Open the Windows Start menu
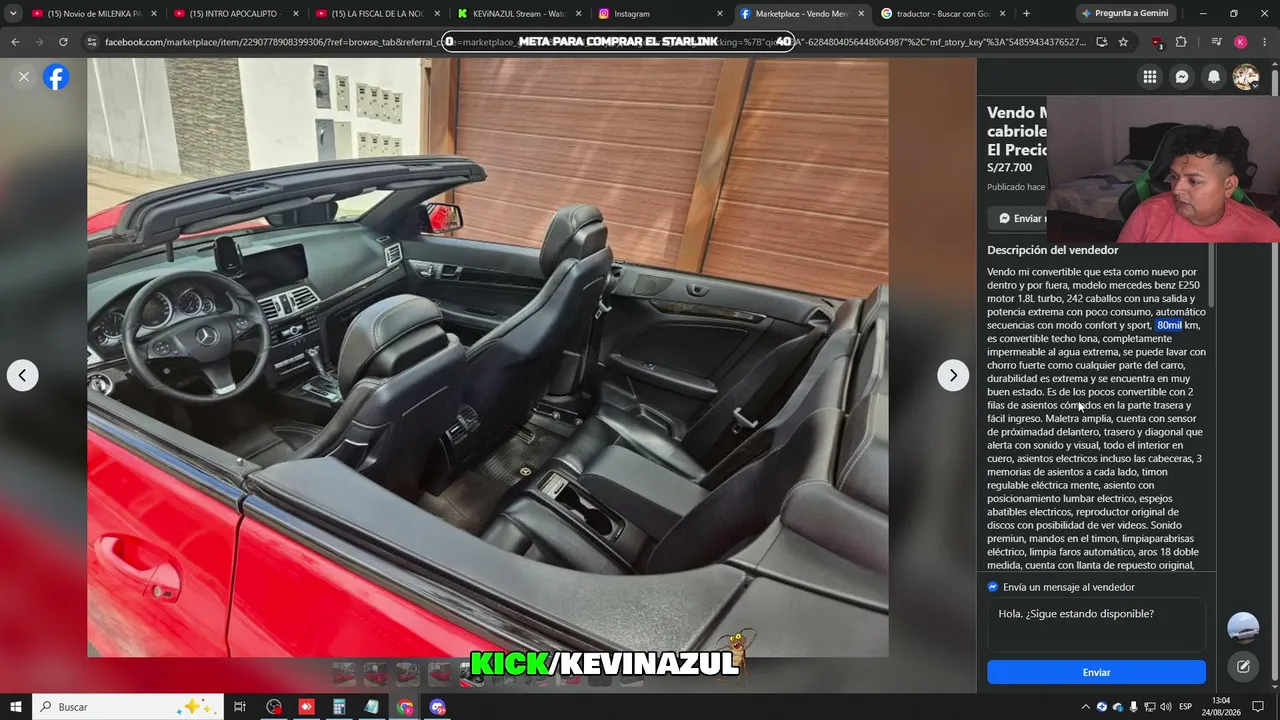Viewport: 1280px width, 720px height. pyautogui.click(x=16, y=707)
